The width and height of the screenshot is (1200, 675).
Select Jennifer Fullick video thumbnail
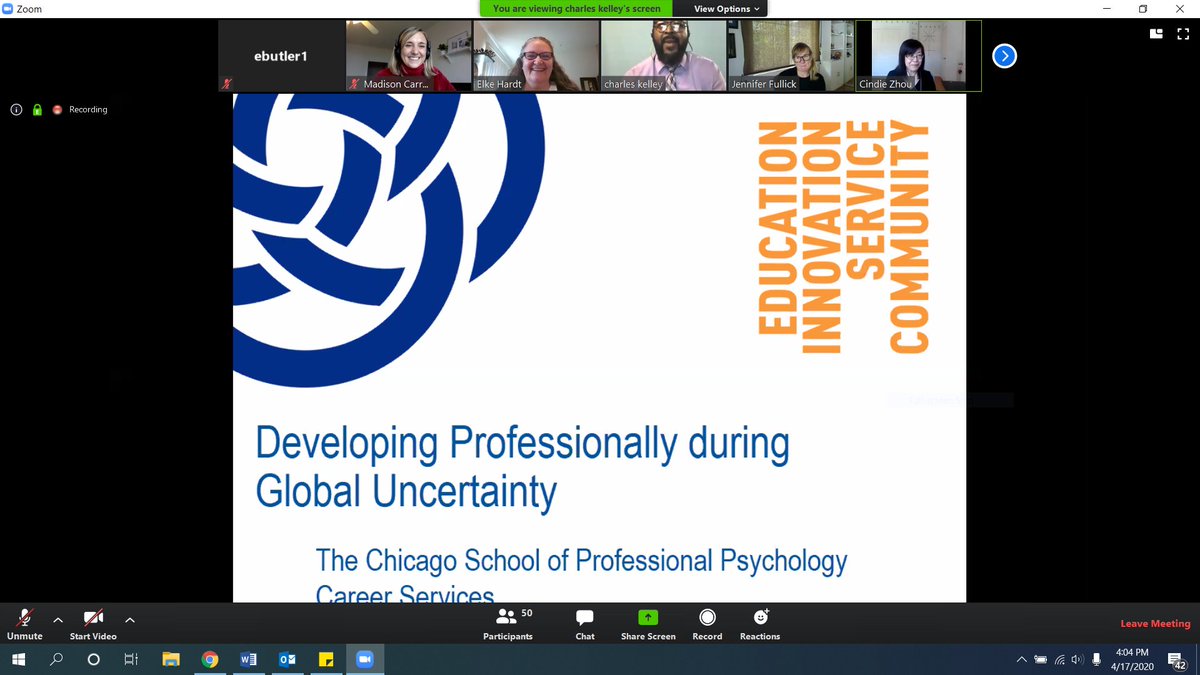click(791, 56)
